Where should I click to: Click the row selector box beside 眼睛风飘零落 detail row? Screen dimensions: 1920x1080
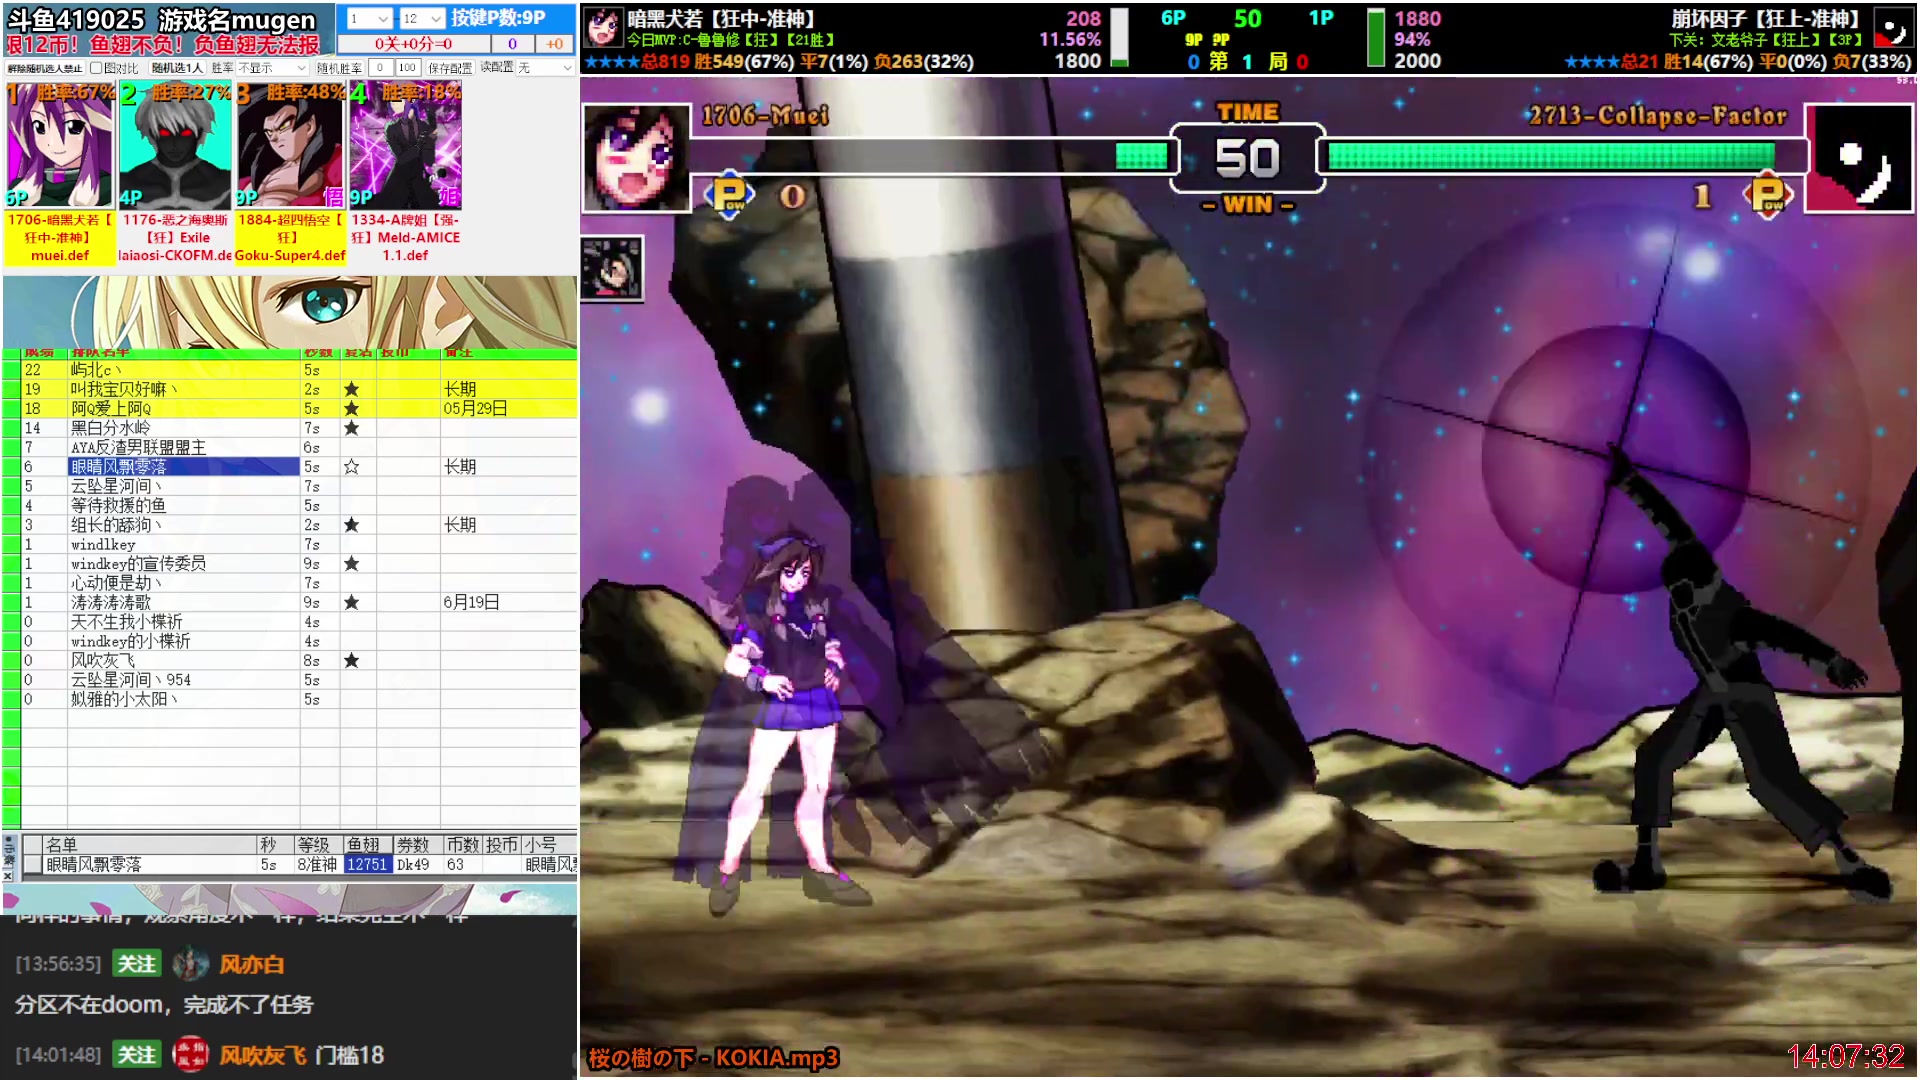click(x=33, y=865)
